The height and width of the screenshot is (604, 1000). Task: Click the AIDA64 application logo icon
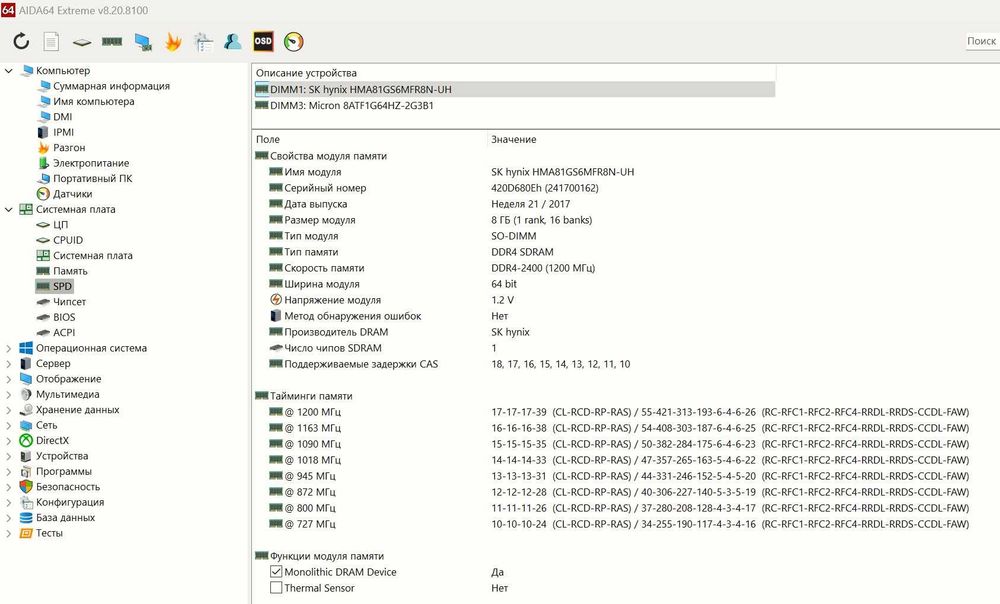[x=8, y=10]
